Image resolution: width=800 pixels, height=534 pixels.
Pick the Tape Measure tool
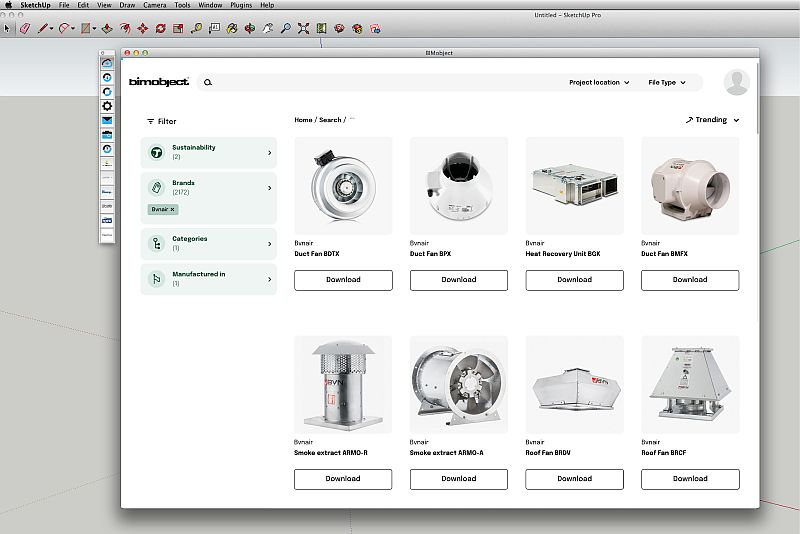196,29
